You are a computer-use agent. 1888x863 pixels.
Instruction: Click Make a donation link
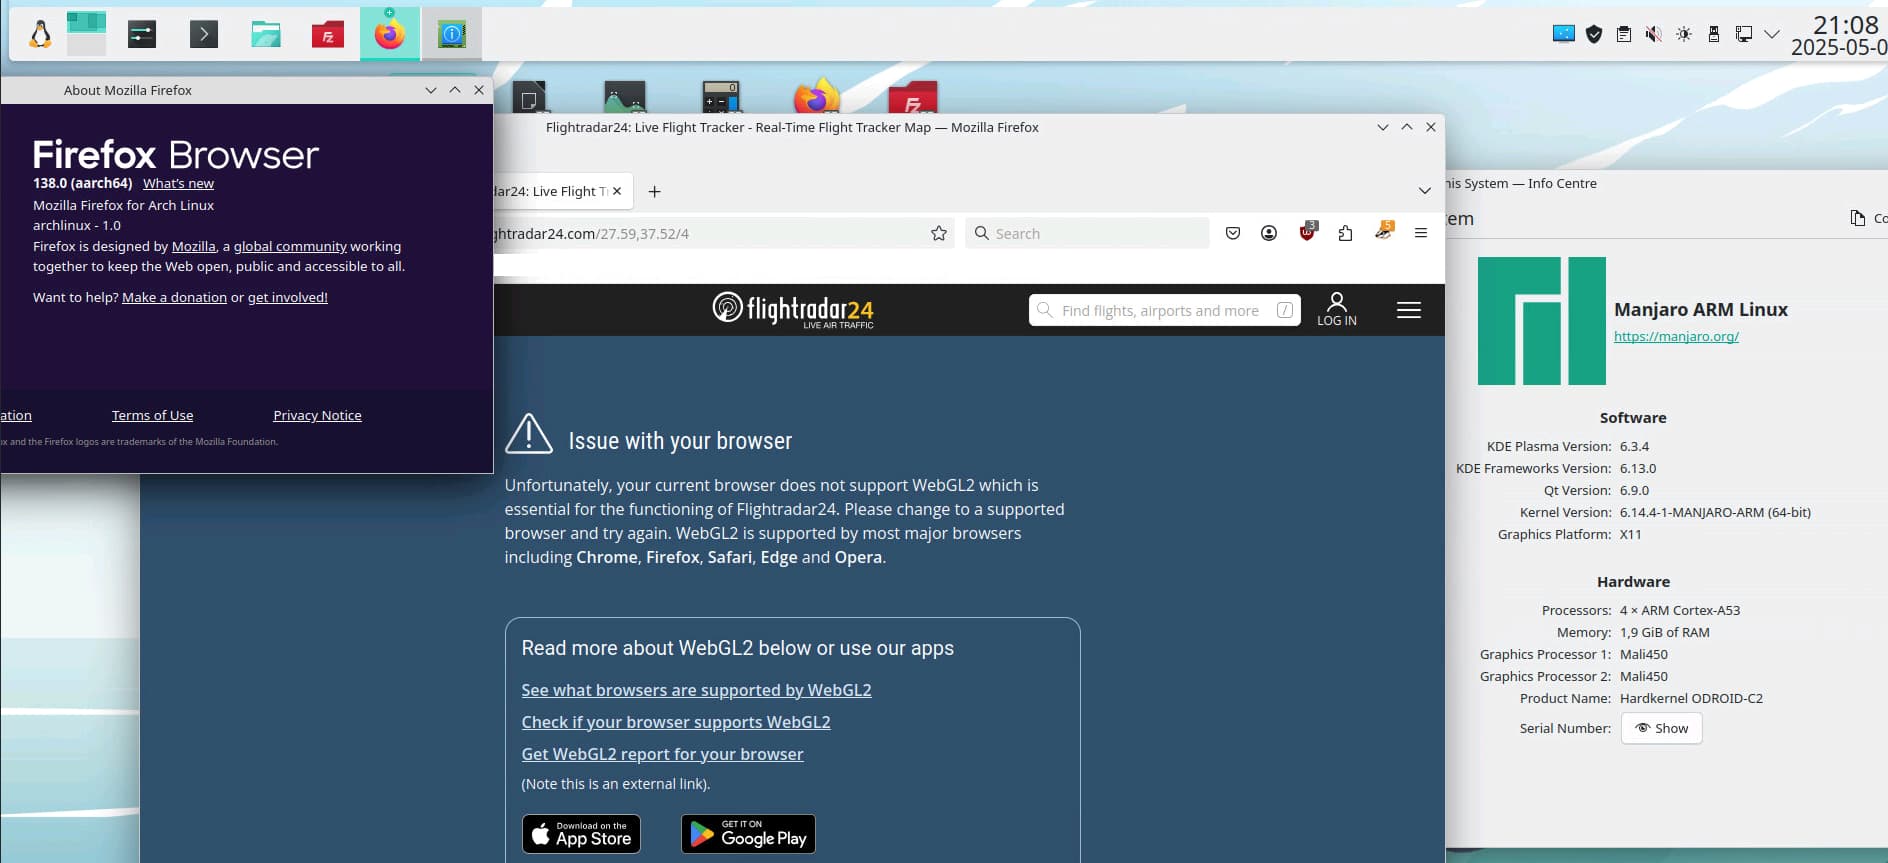[x=174, y=297]
